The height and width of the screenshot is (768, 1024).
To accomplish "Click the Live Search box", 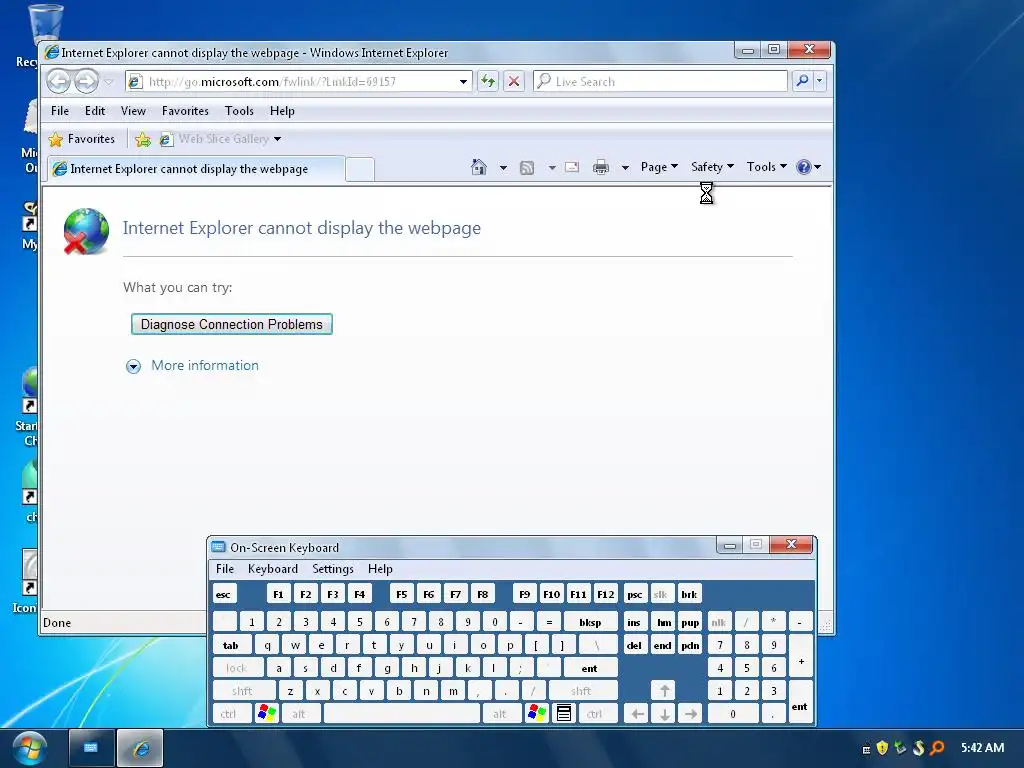I will pos(660,81).
